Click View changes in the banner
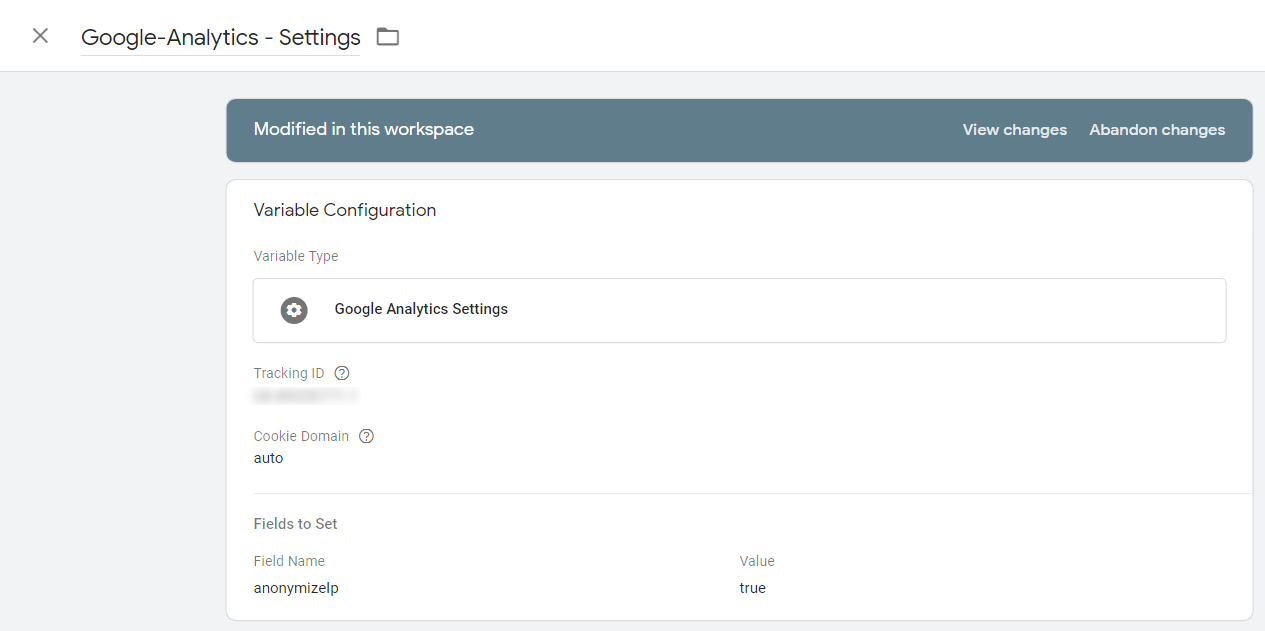Viewport: 1265px width, 631px height. (x=1014, y=130)
